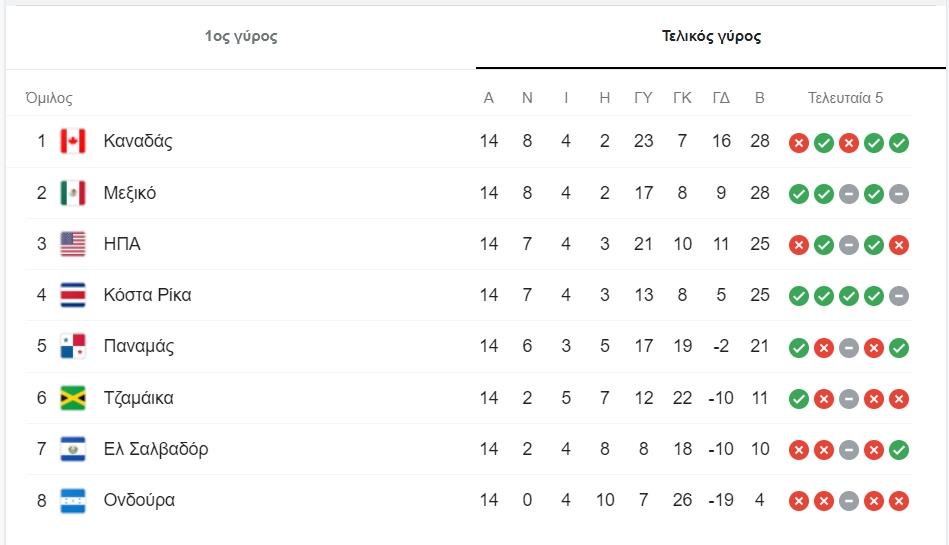The width and height of the screenshot is (949, 545).
Task: Open the Καναδάς team link
Action: 138,141
